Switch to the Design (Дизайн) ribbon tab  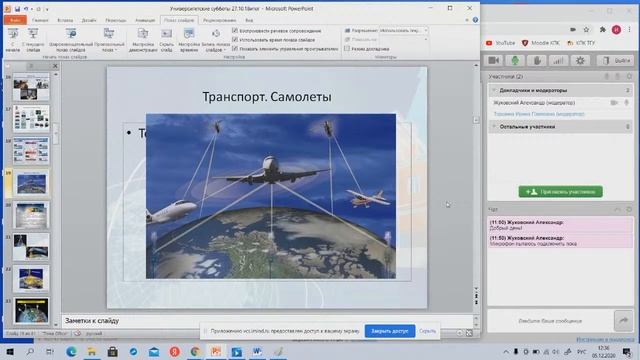point(89,20)
